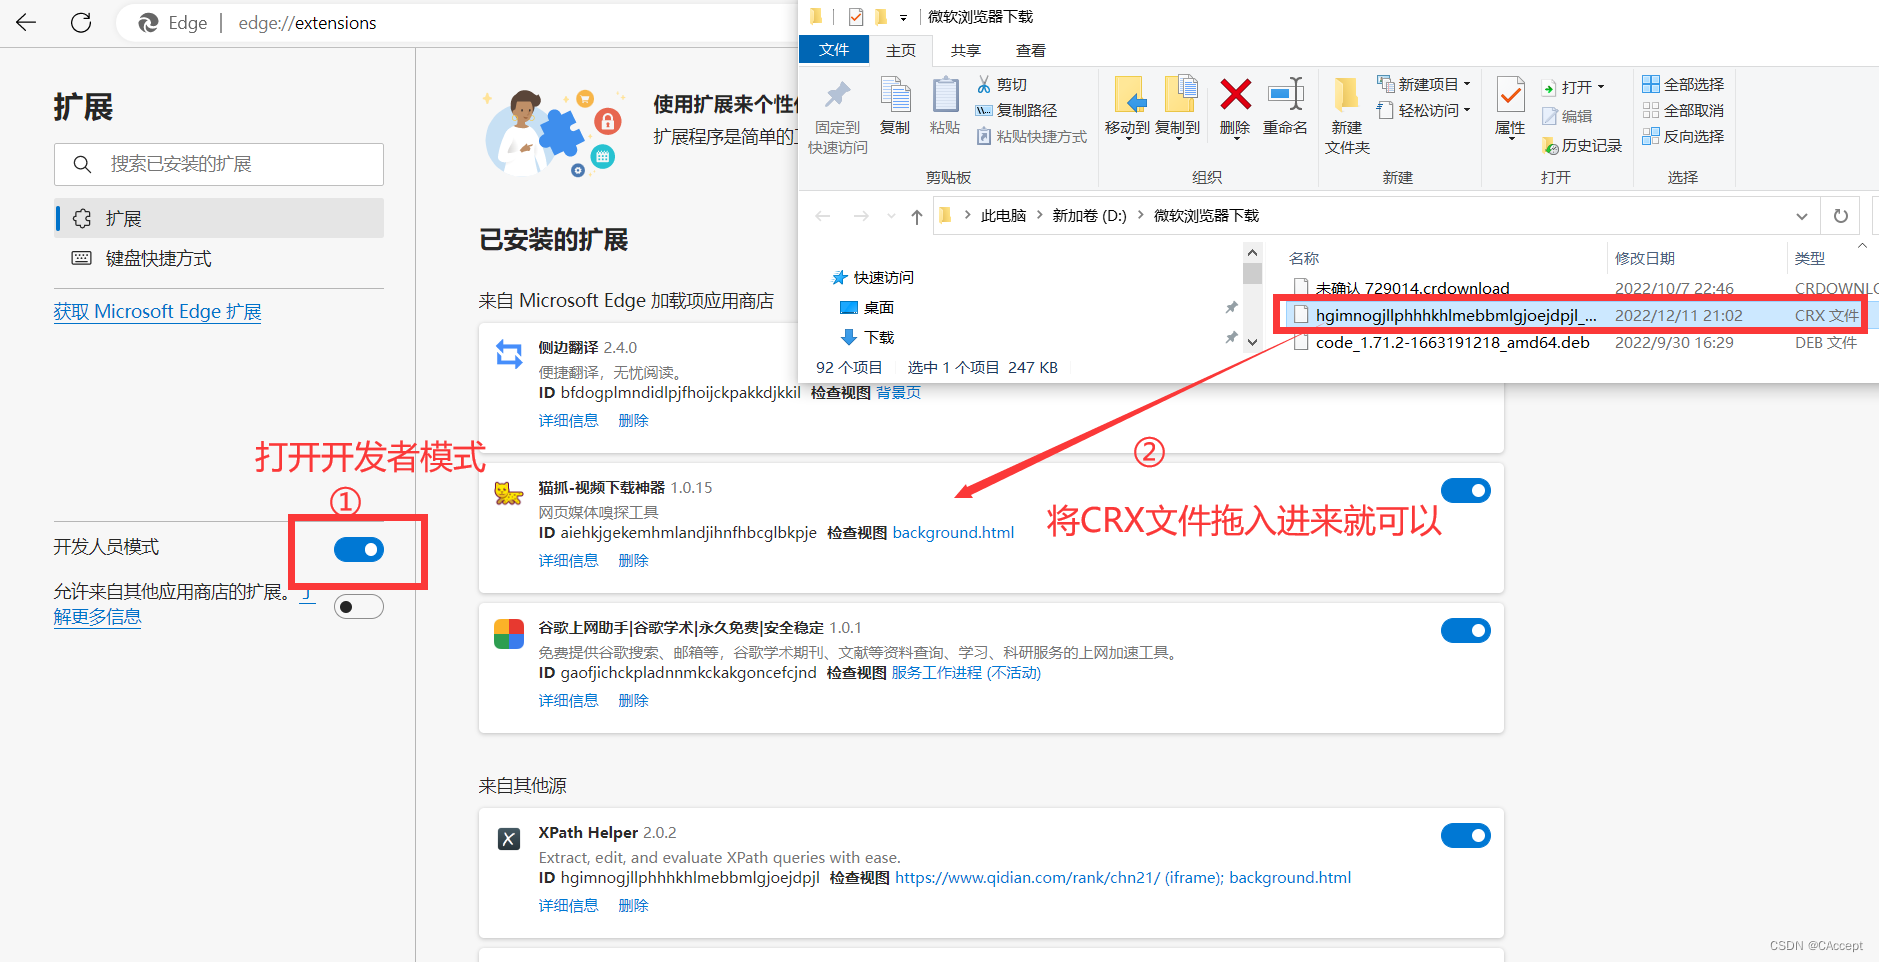The image size is (1879, 962).
Task: Click the Explorer up-directory arrow icon
Action: 917,216
